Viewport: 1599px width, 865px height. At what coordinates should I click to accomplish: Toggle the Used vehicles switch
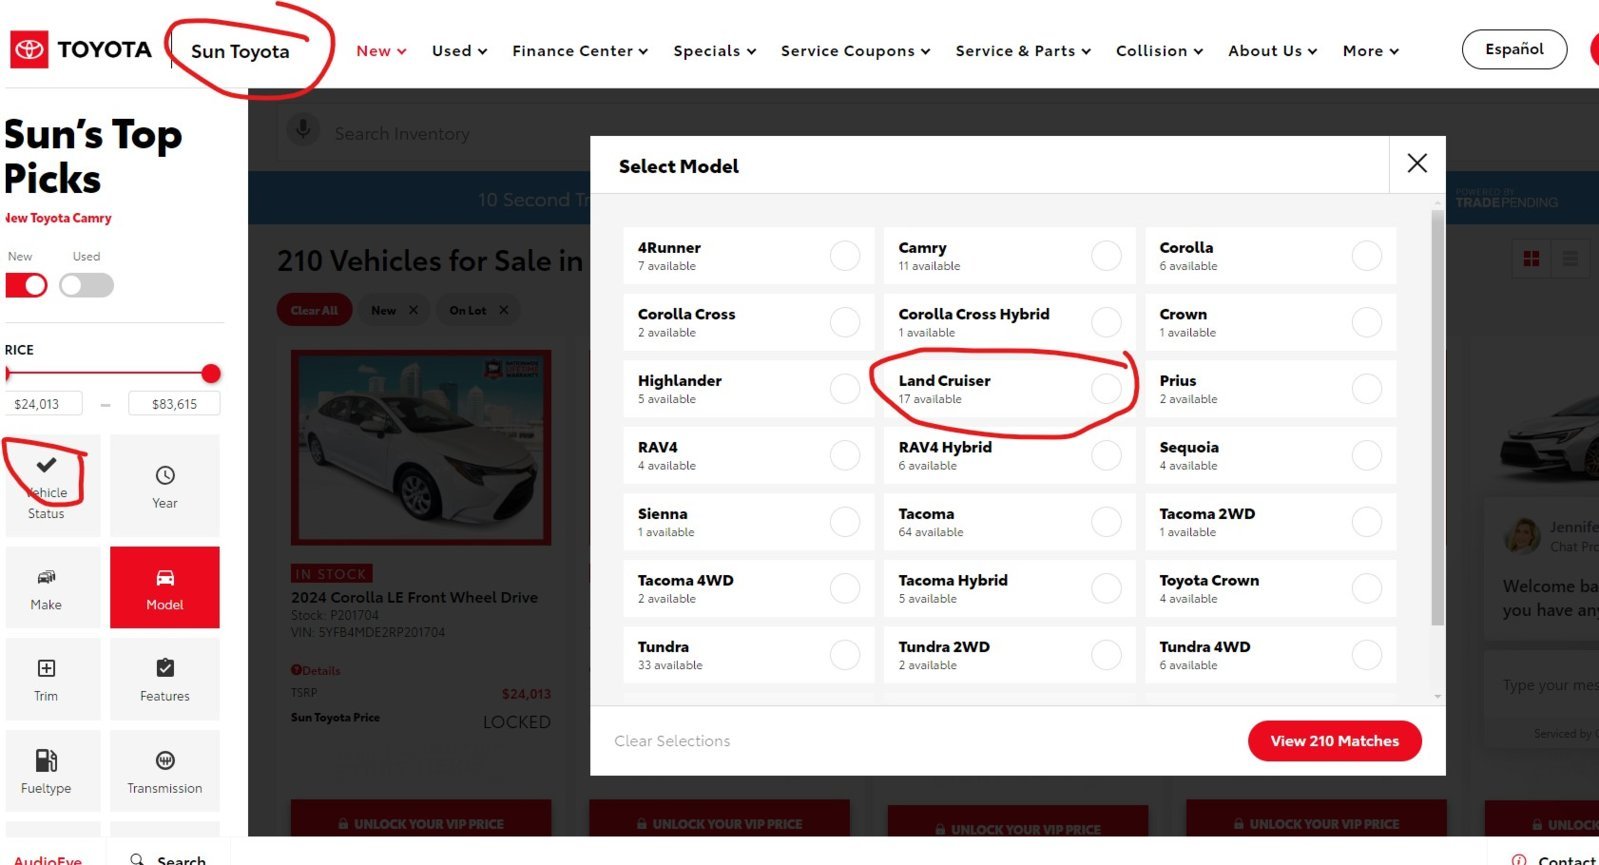pyautogui.click(x=86, y=285)
